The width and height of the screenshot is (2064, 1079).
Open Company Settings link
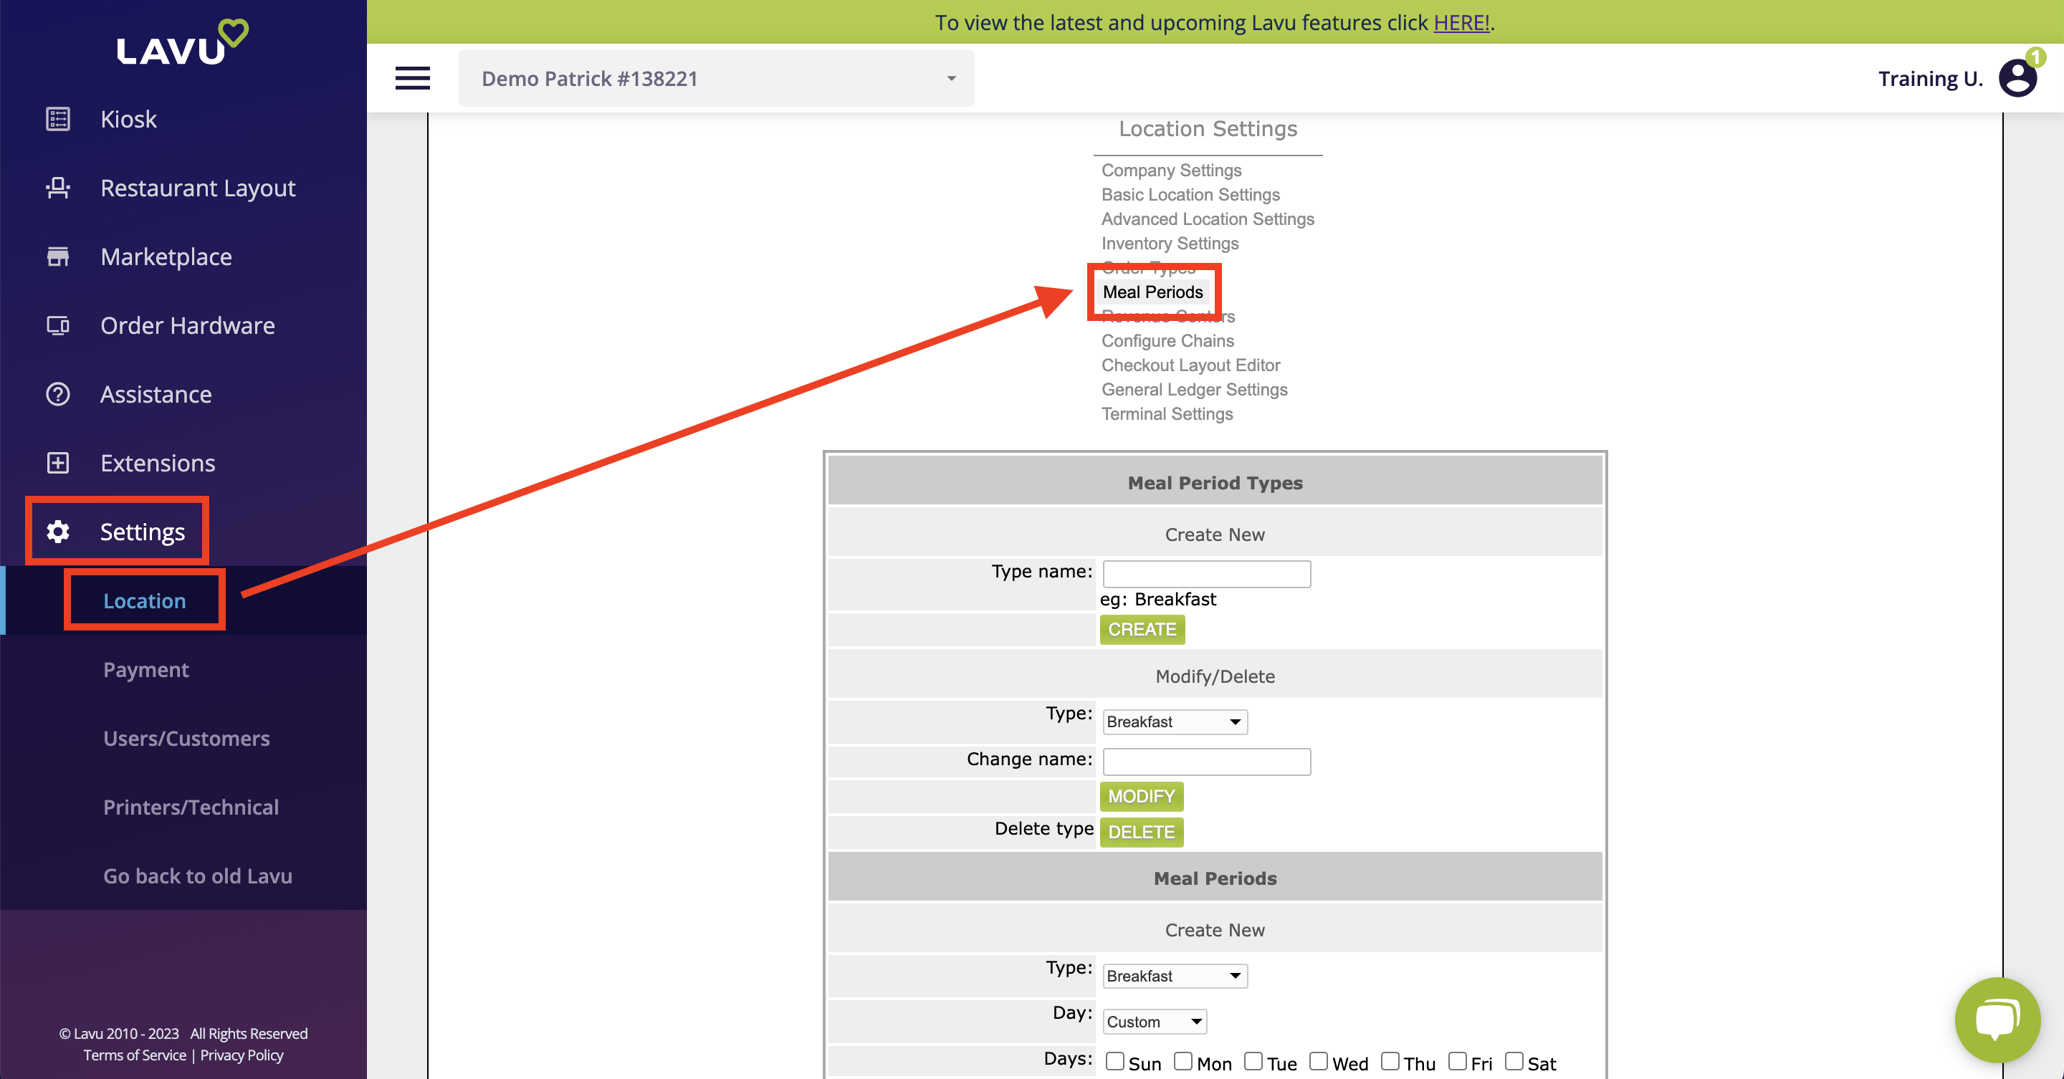[1171, 170]
